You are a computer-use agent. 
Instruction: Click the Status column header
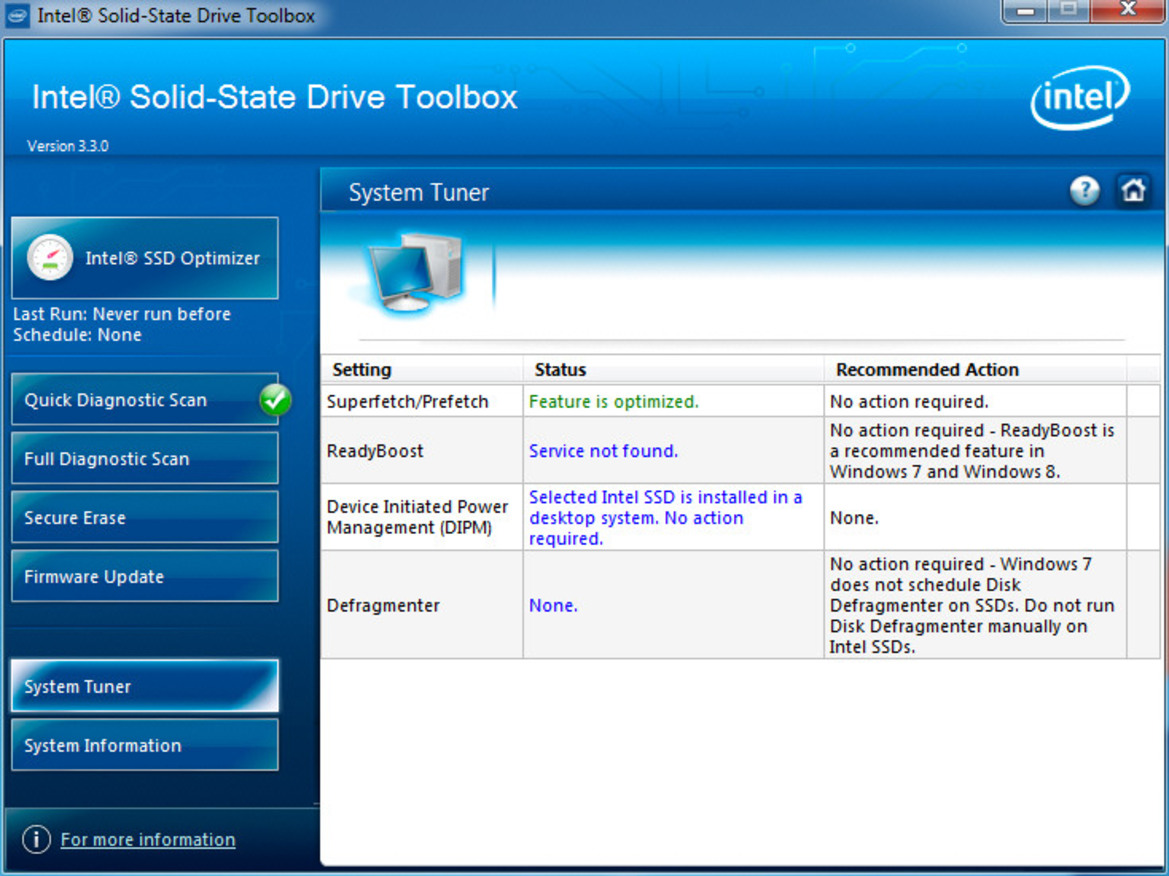[673, 370]
